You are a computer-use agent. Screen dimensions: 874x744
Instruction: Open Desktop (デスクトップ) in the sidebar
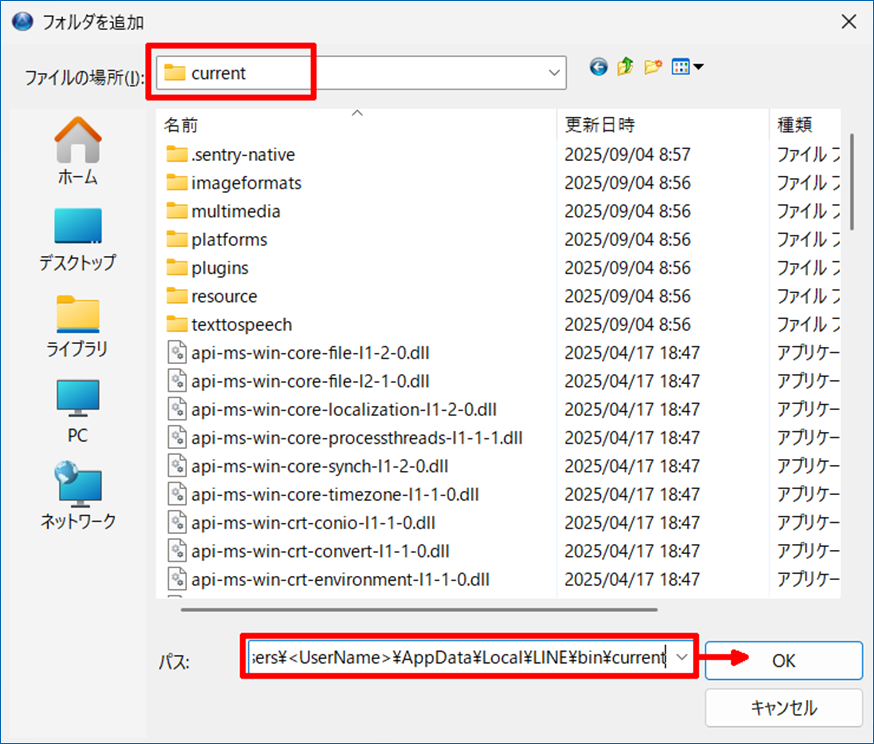coord(77,239)
